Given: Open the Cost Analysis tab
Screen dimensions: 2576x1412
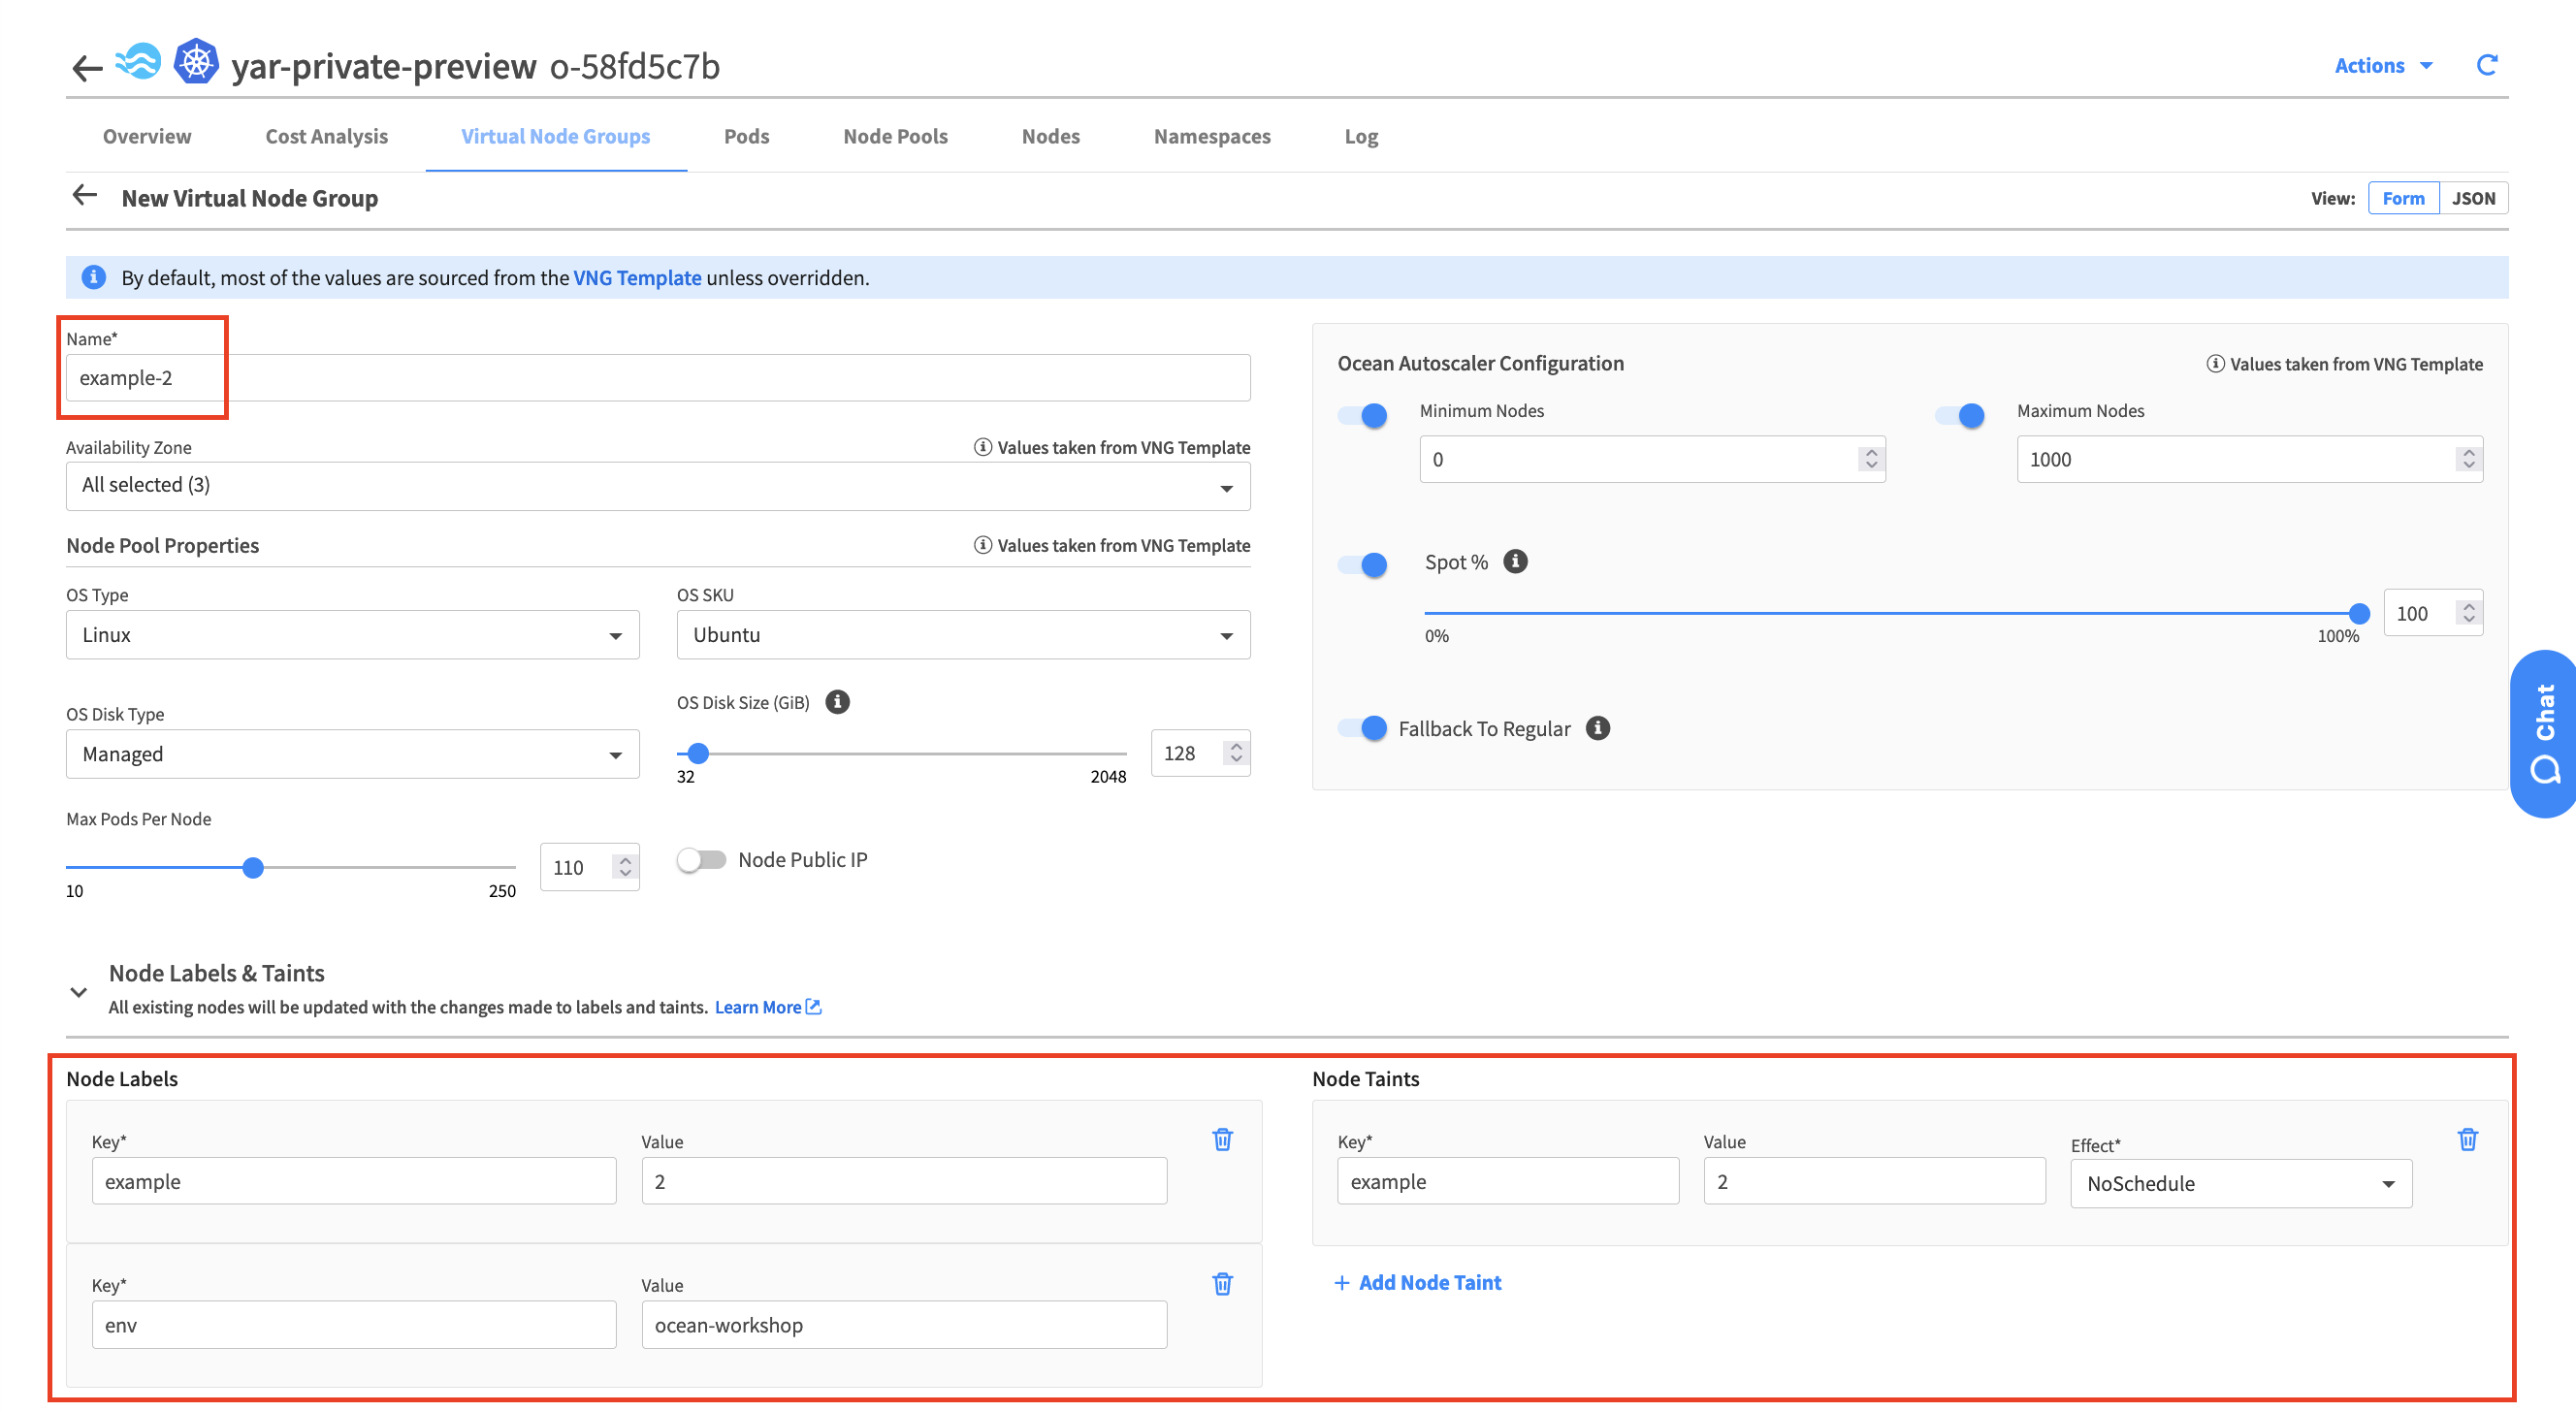Looking at the screenshot, I should 326,136.
